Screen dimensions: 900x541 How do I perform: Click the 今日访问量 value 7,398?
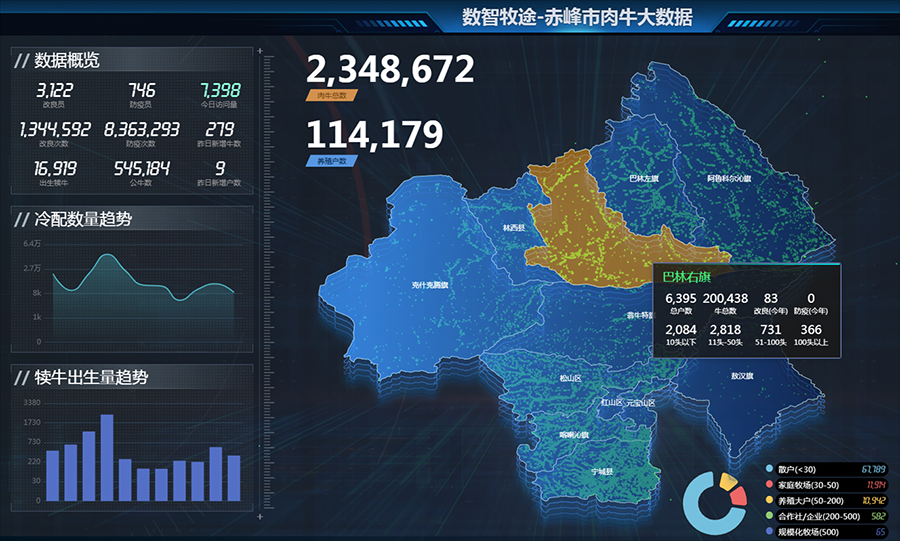click(219, 90)
